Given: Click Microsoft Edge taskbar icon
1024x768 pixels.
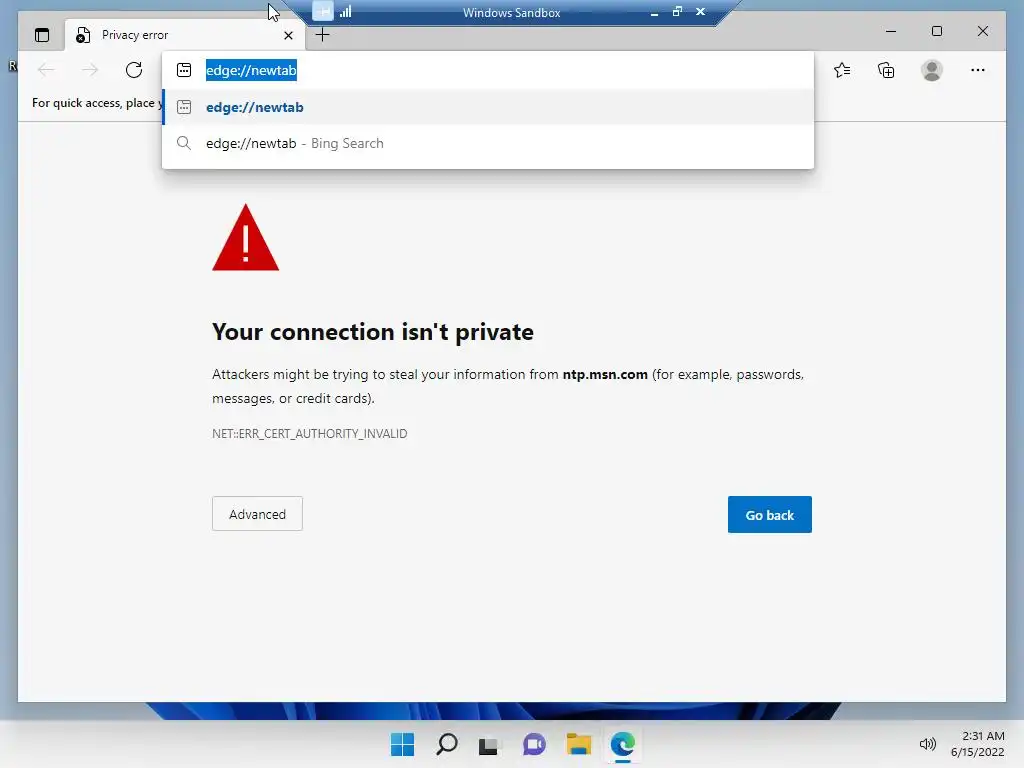Looking at the screenshot, I should (x=622, y=744).
